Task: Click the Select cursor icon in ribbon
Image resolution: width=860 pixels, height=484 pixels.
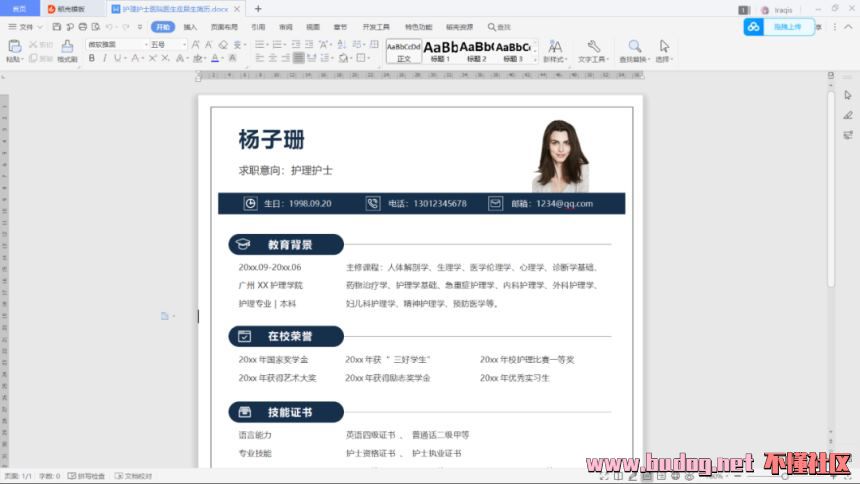Action: [664, 46]
